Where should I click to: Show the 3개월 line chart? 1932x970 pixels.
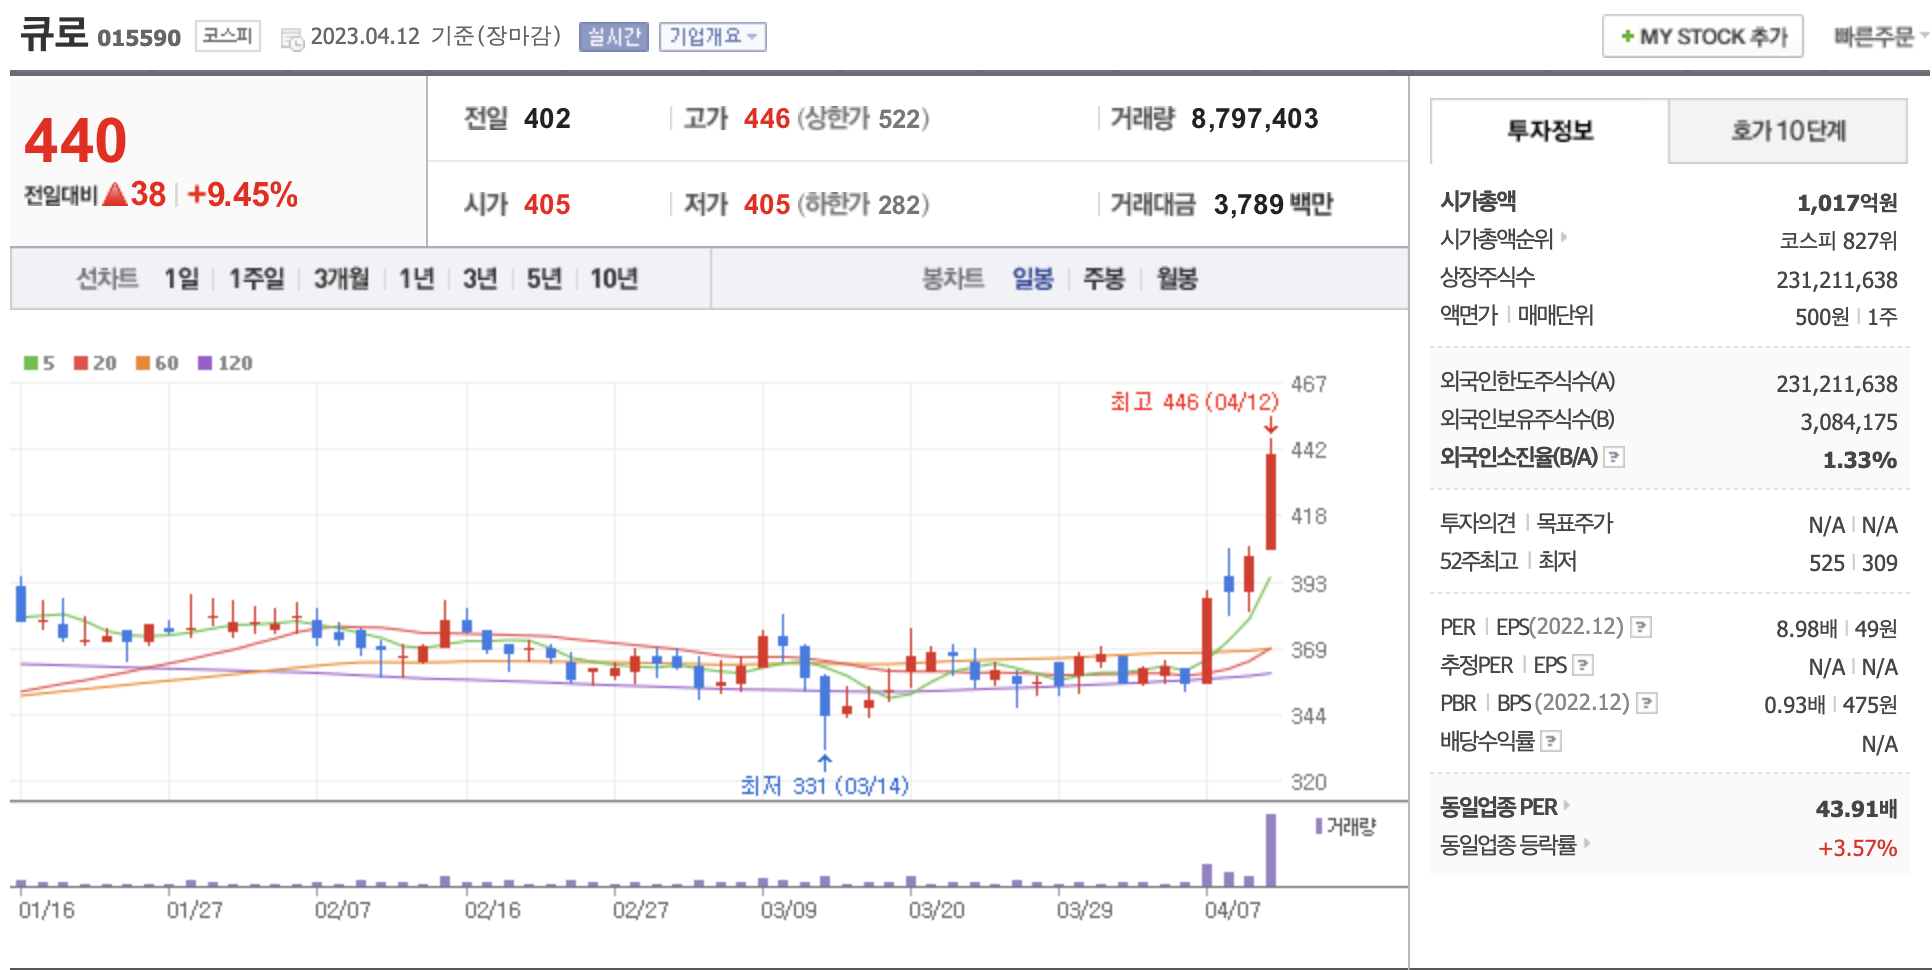click(341, 279)
